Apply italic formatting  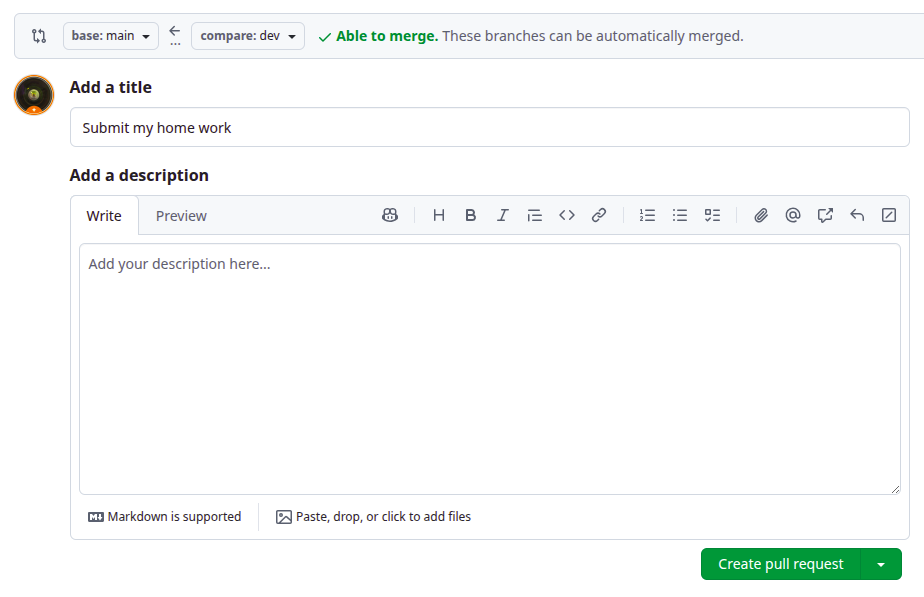click(x=502, y=215)
